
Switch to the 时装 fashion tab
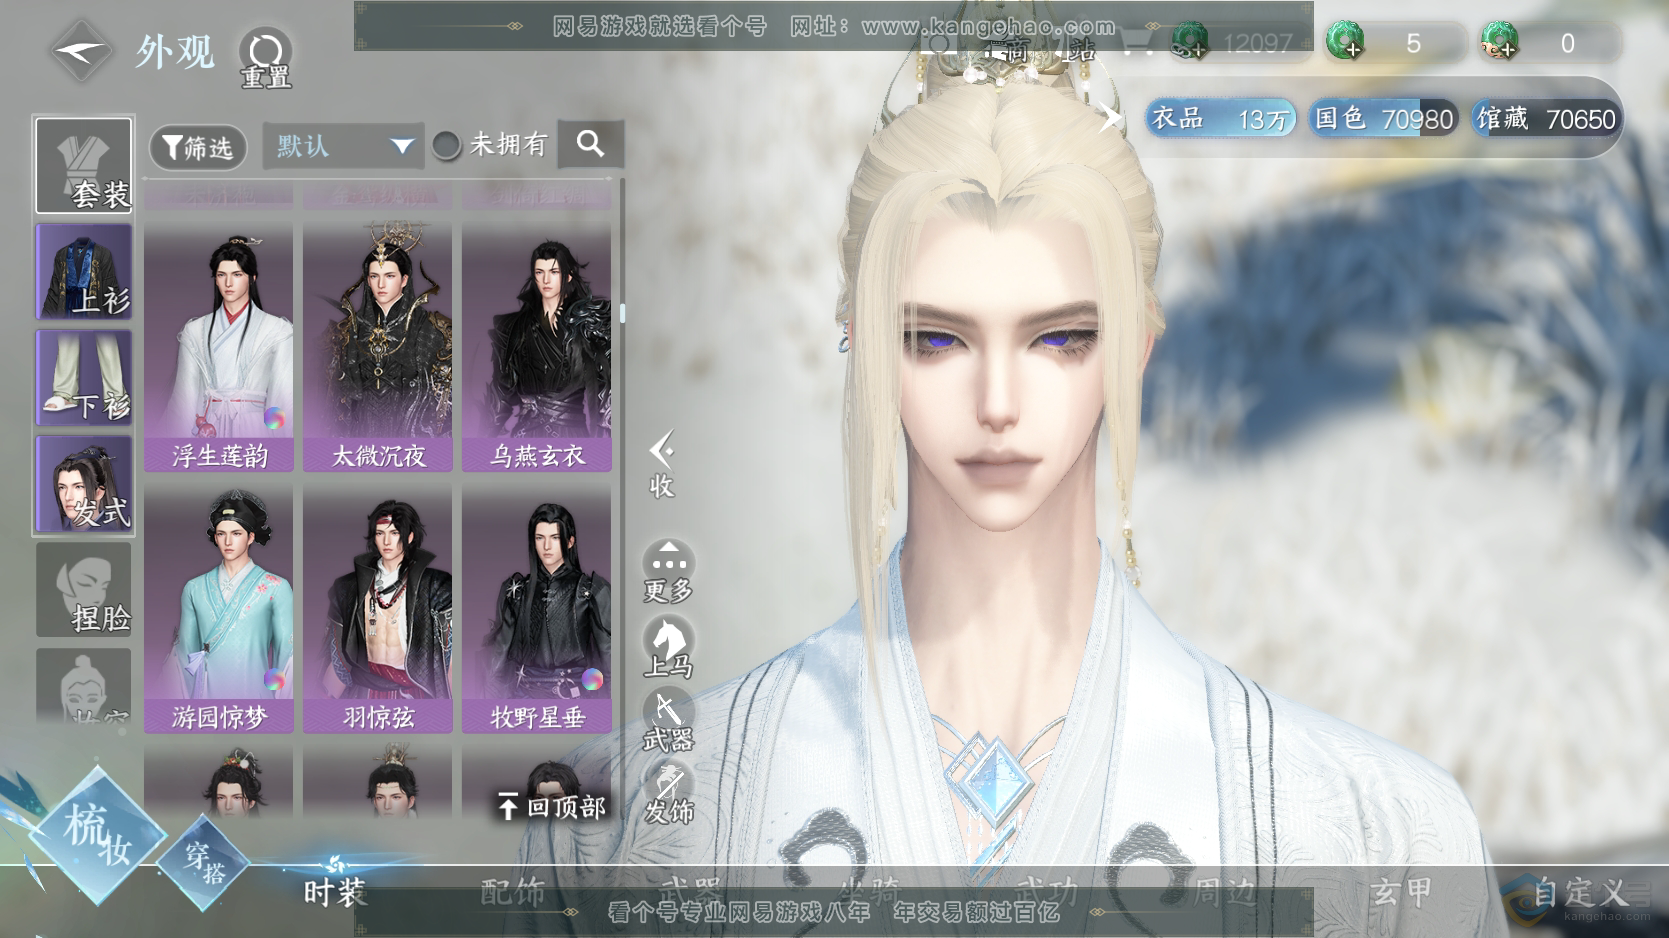pos(335,890)
